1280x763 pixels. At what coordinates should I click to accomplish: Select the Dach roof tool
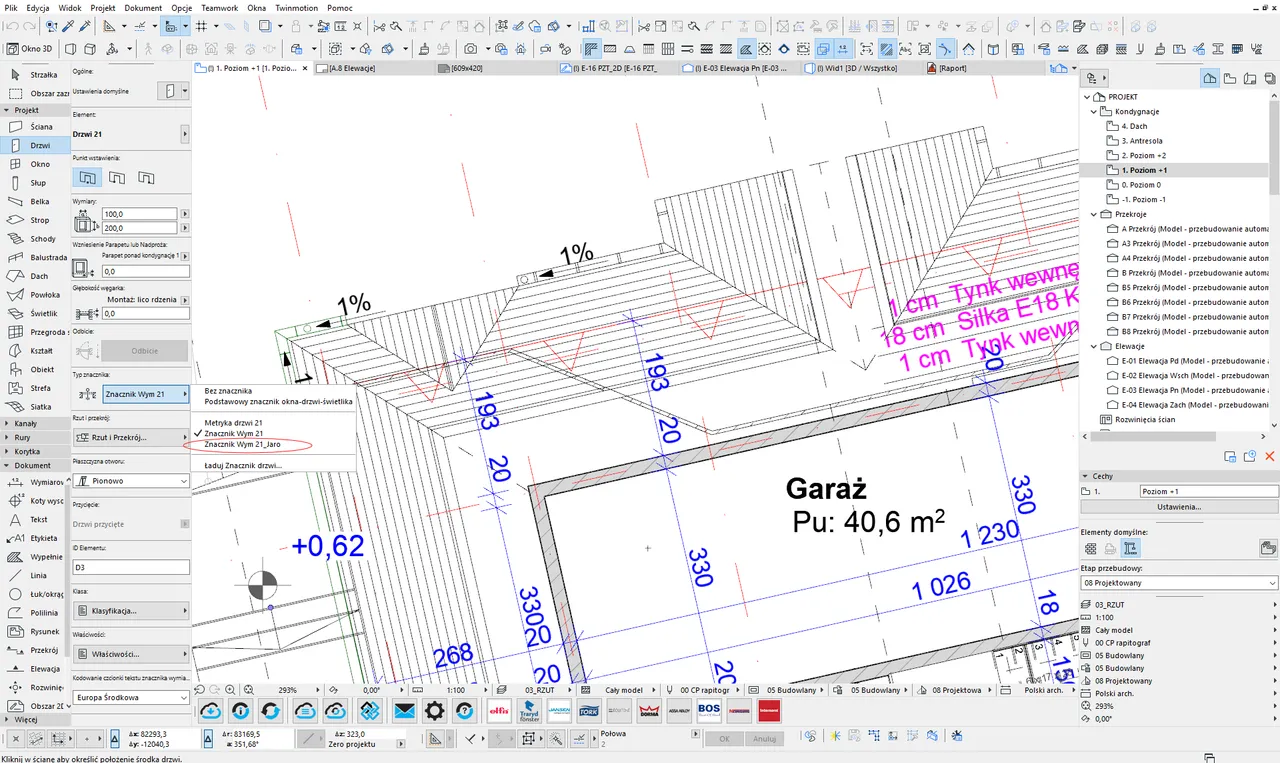[35, 276]
